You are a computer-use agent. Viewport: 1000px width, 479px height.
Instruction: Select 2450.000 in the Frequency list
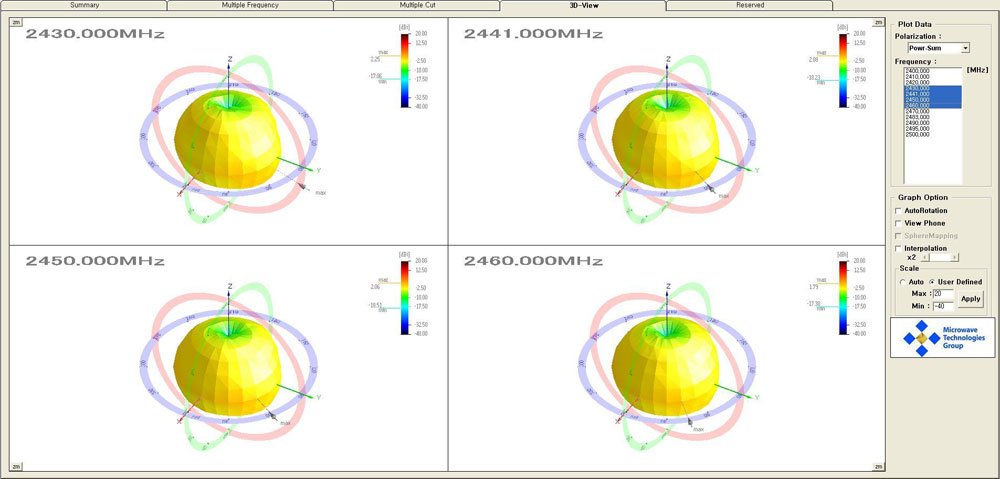click(934, 99)
